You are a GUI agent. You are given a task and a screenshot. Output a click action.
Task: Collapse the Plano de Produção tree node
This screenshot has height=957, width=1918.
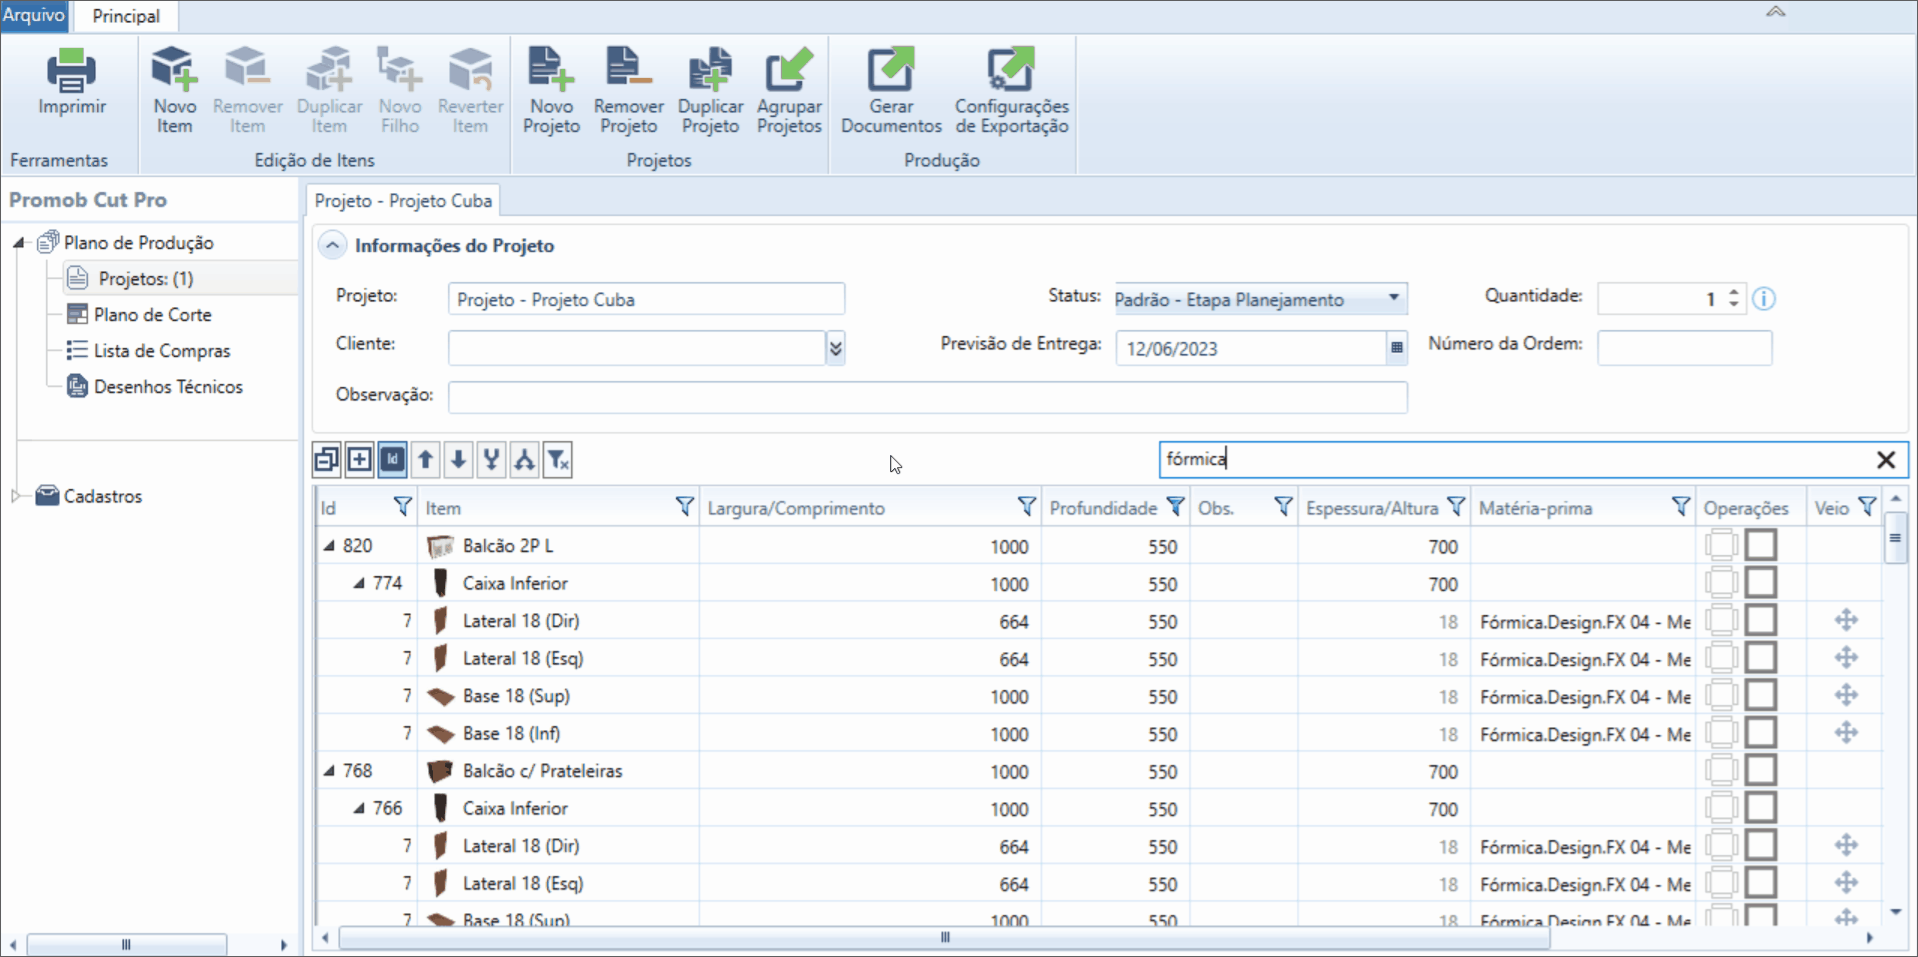(x=18, y=242)
